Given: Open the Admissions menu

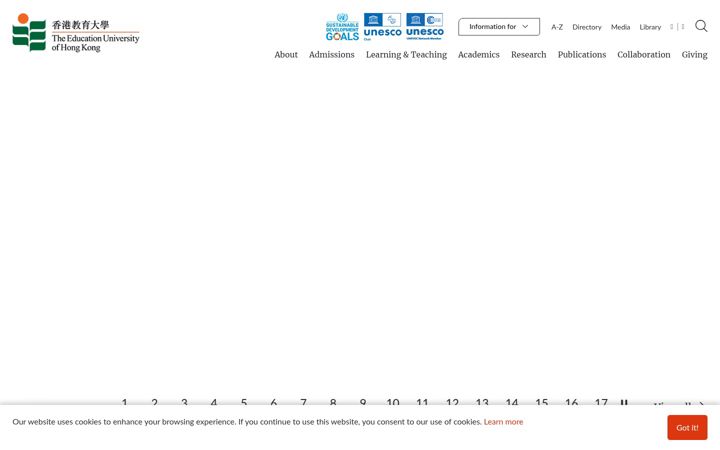Looking at the screenshot, I should click(x=332, y=55).
